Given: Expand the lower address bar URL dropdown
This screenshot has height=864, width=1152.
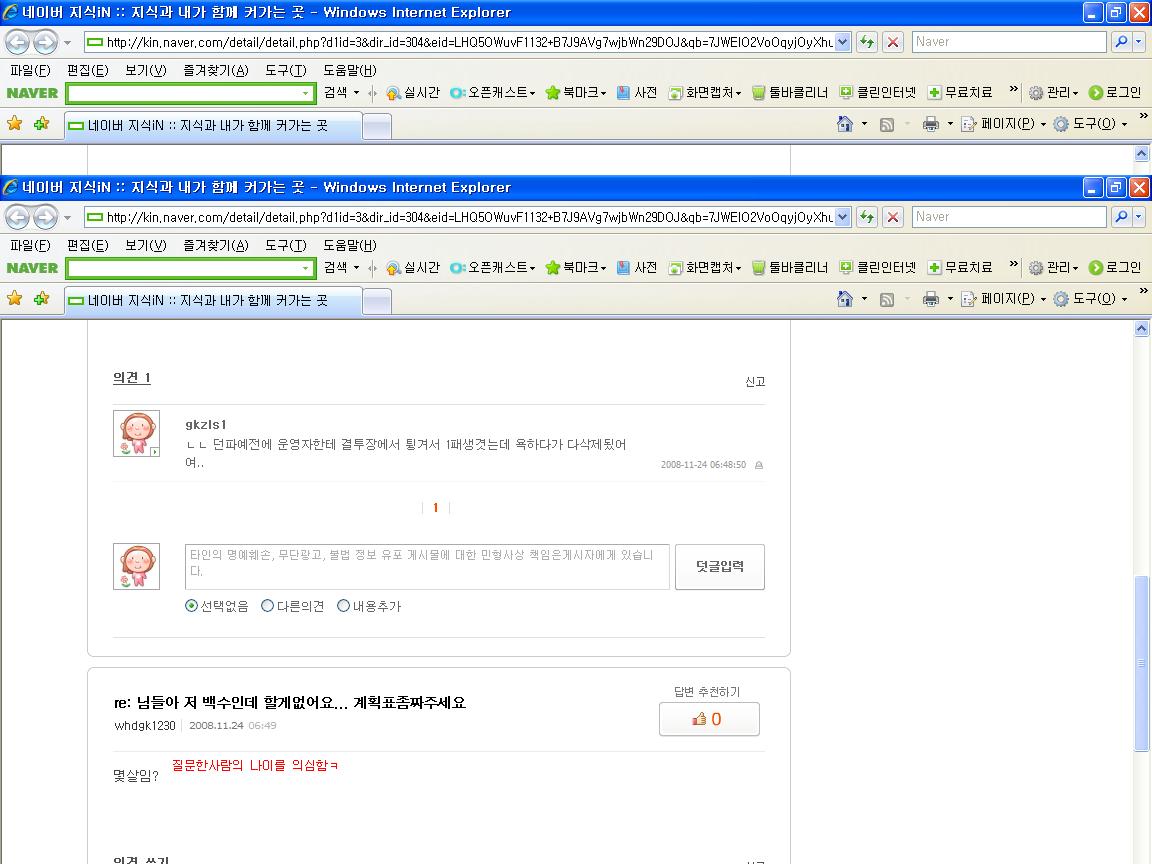Looking at the screenshot, I should tap(843, 217).
